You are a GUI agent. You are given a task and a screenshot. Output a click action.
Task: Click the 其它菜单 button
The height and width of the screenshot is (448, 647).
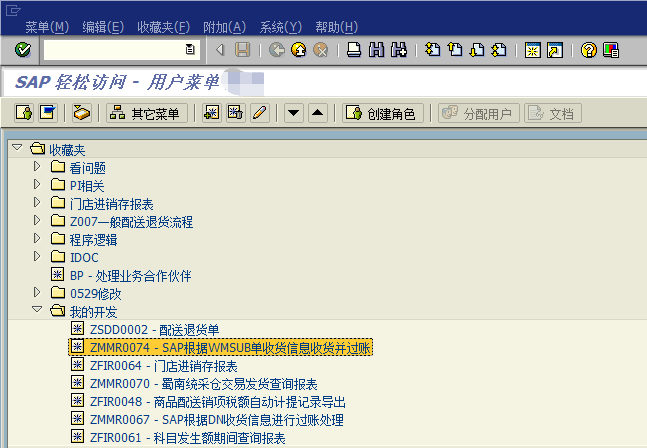pyautogui.click(x=147, y=113)
